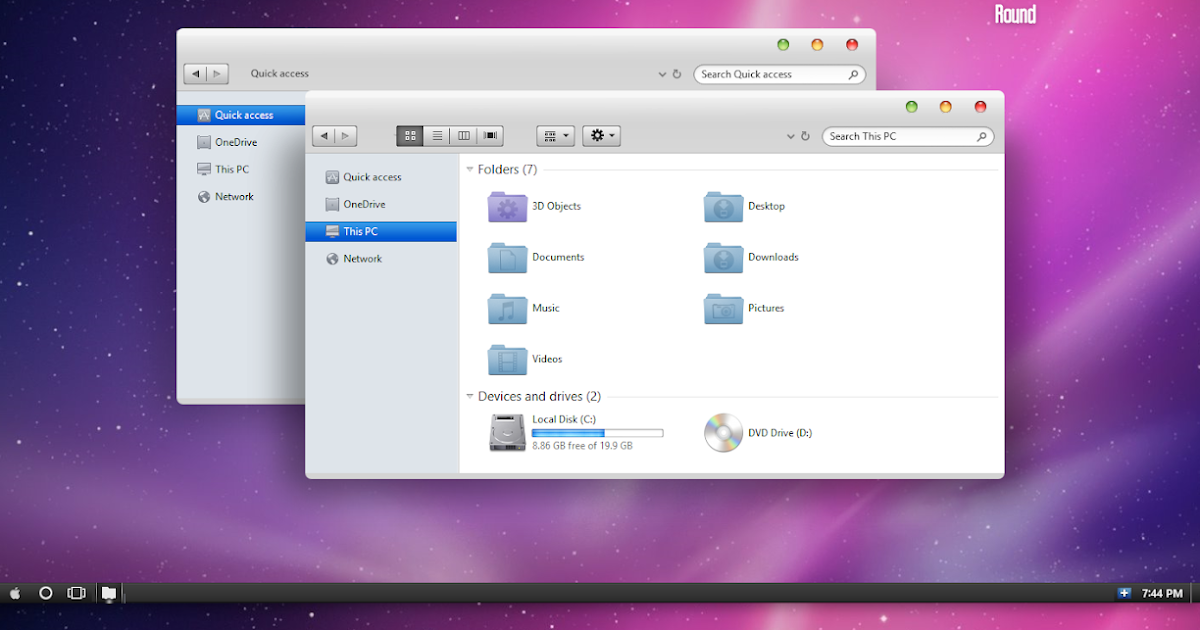Click the blue plus tray icon

point(1124,593)
